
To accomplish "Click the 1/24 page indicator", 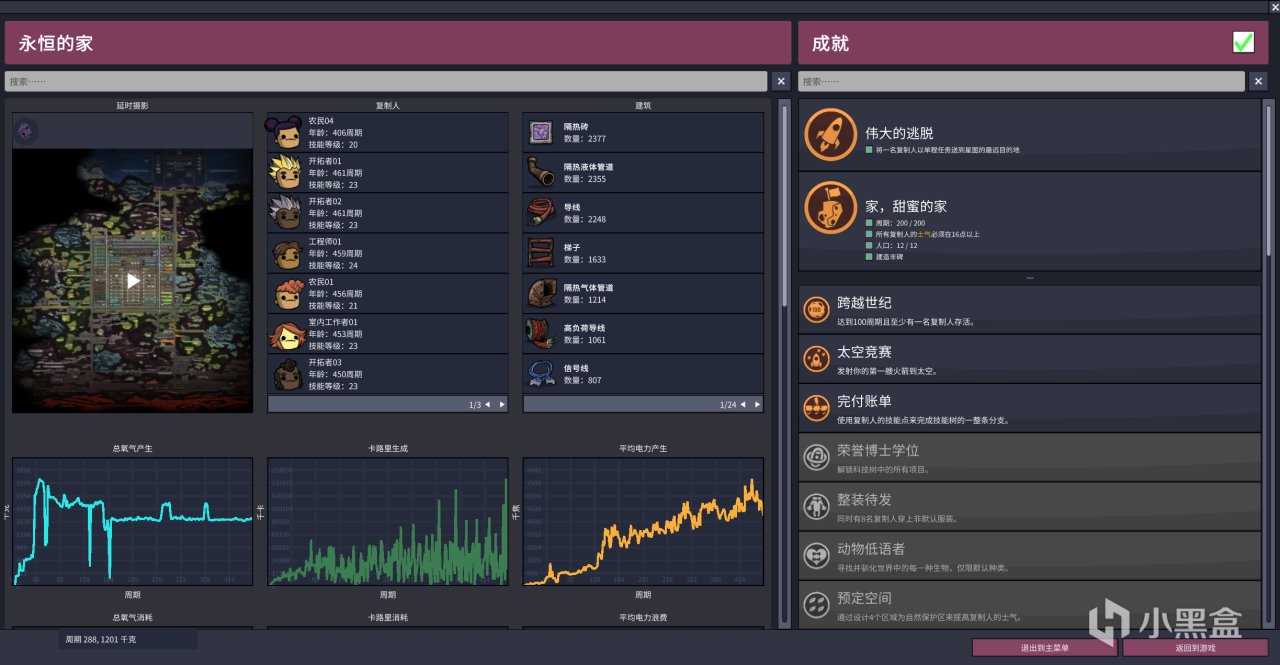I will [x=727, y=405].
